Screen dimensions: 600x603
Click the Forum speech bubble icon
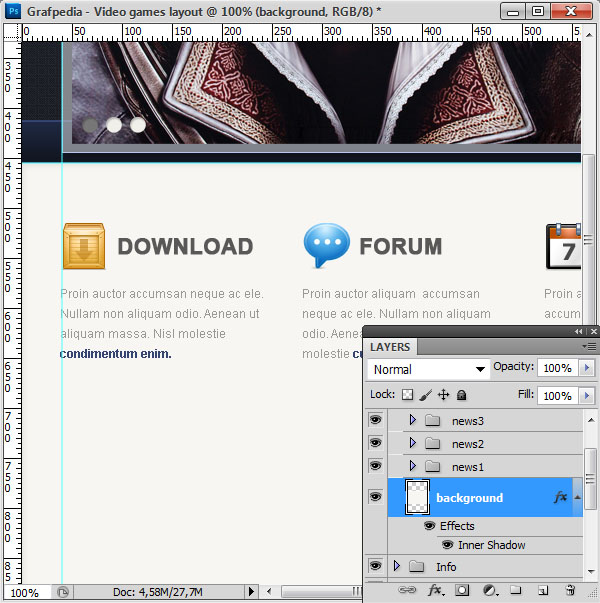coord(327,245)
